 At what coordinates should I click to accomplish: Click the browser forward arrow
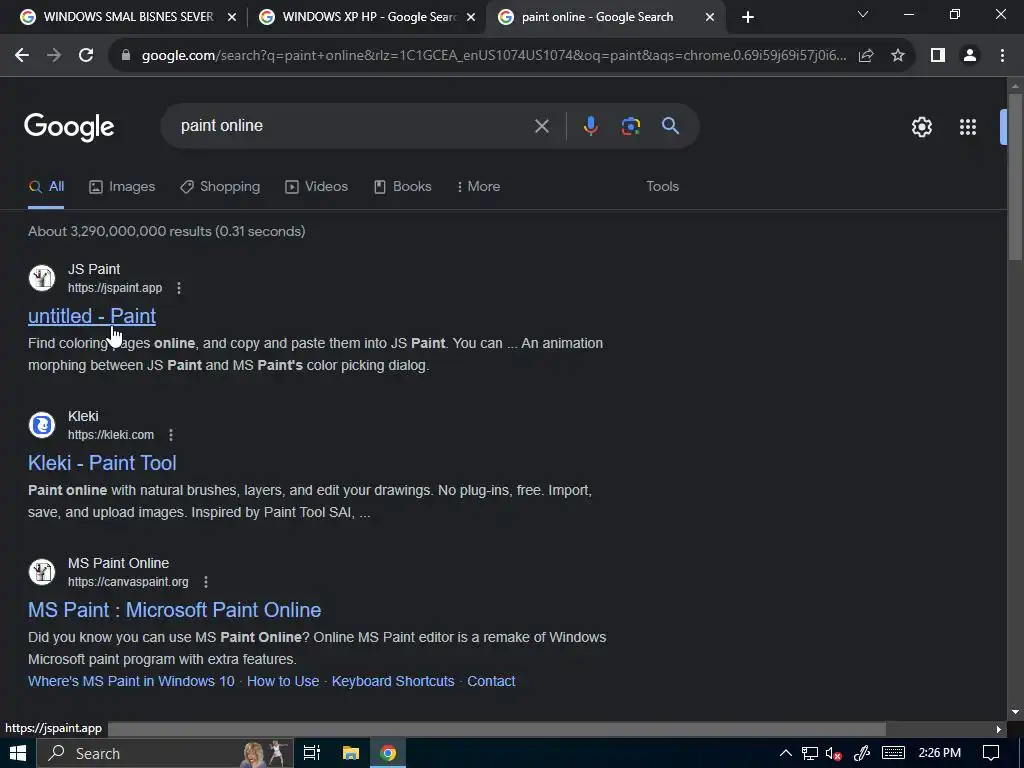pos(54,56)
